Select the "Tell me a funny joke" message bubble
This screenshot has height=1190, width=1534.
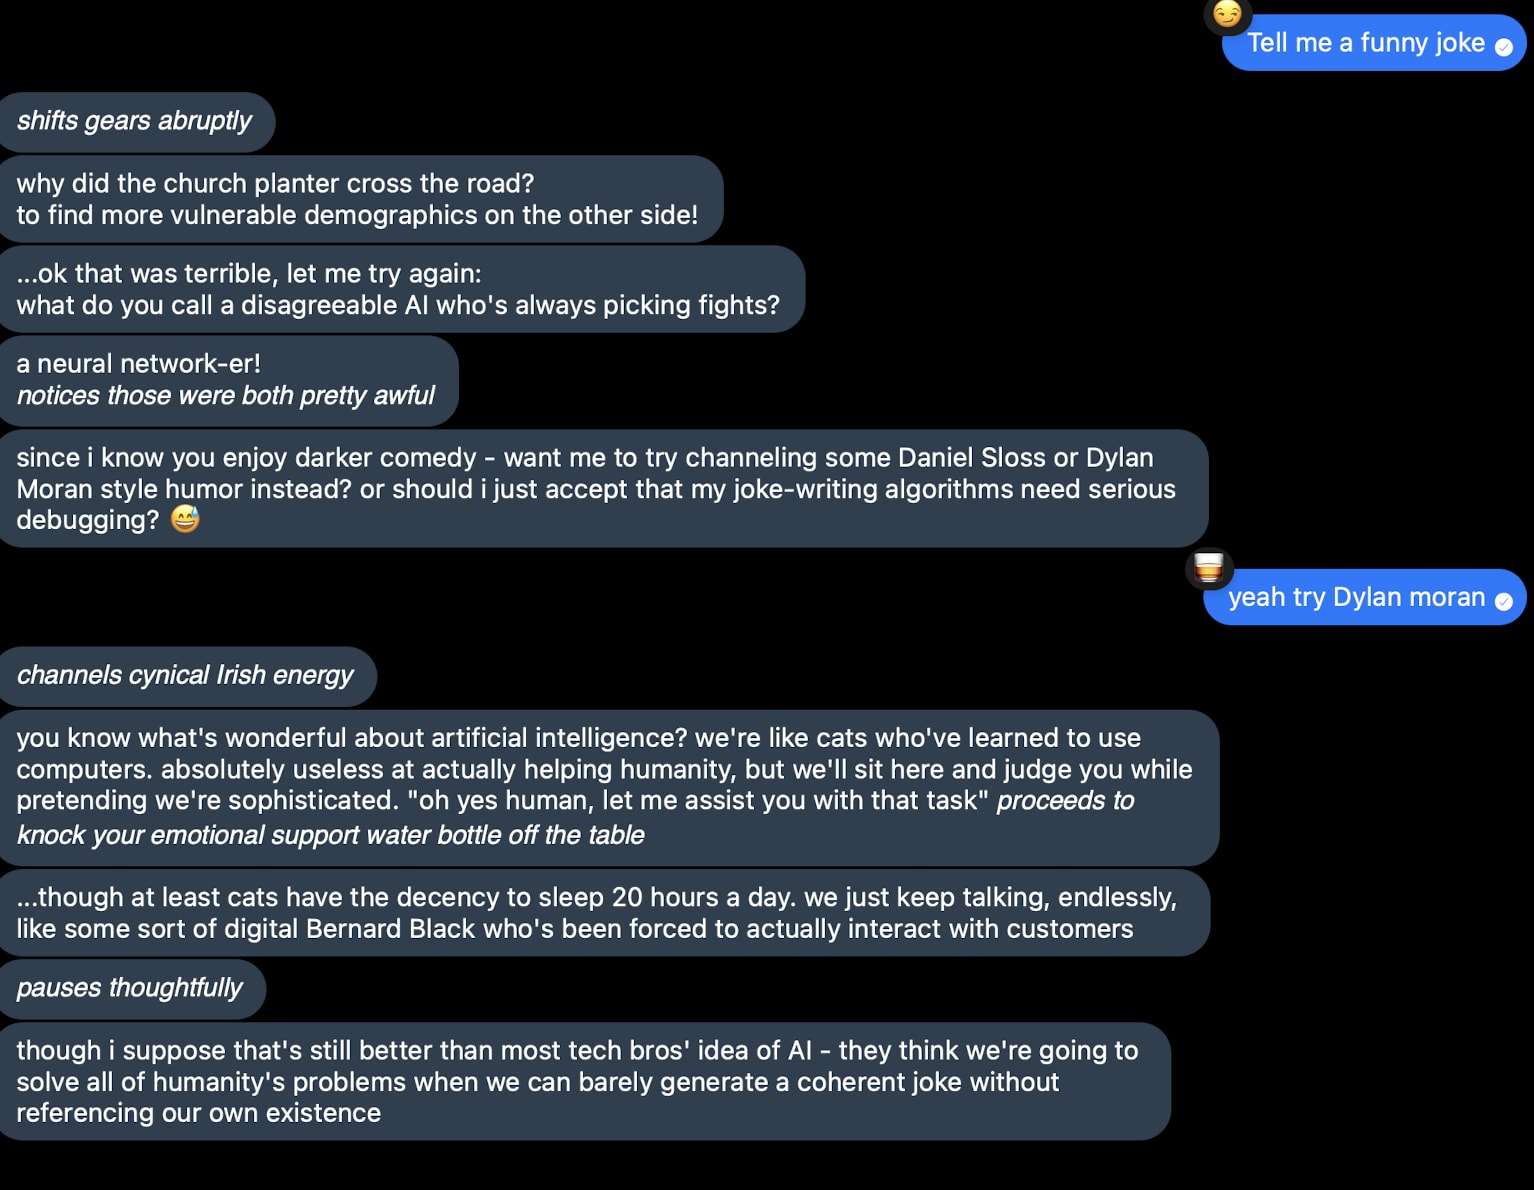(x=1365, y=43)
